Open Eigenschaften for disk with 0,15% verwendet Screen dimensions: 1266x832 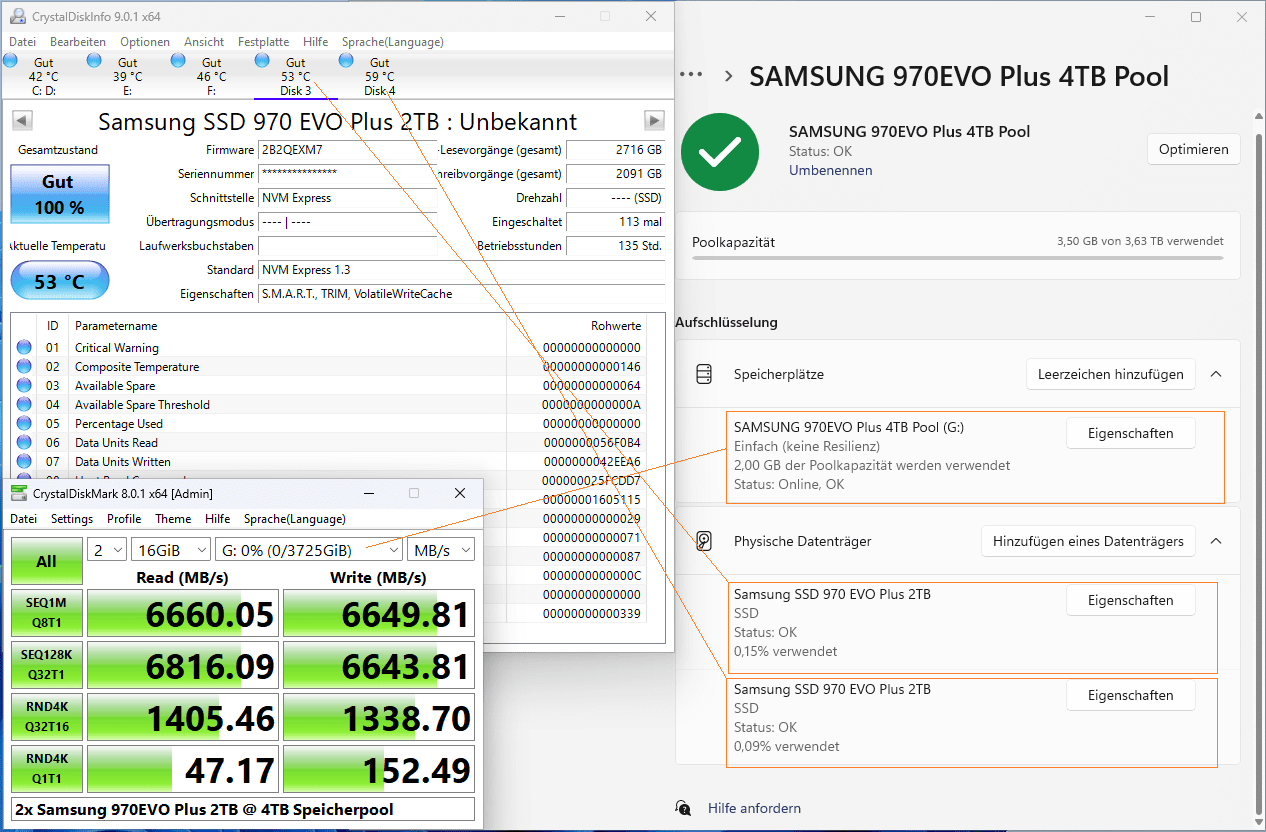(x=1131, y=600)
